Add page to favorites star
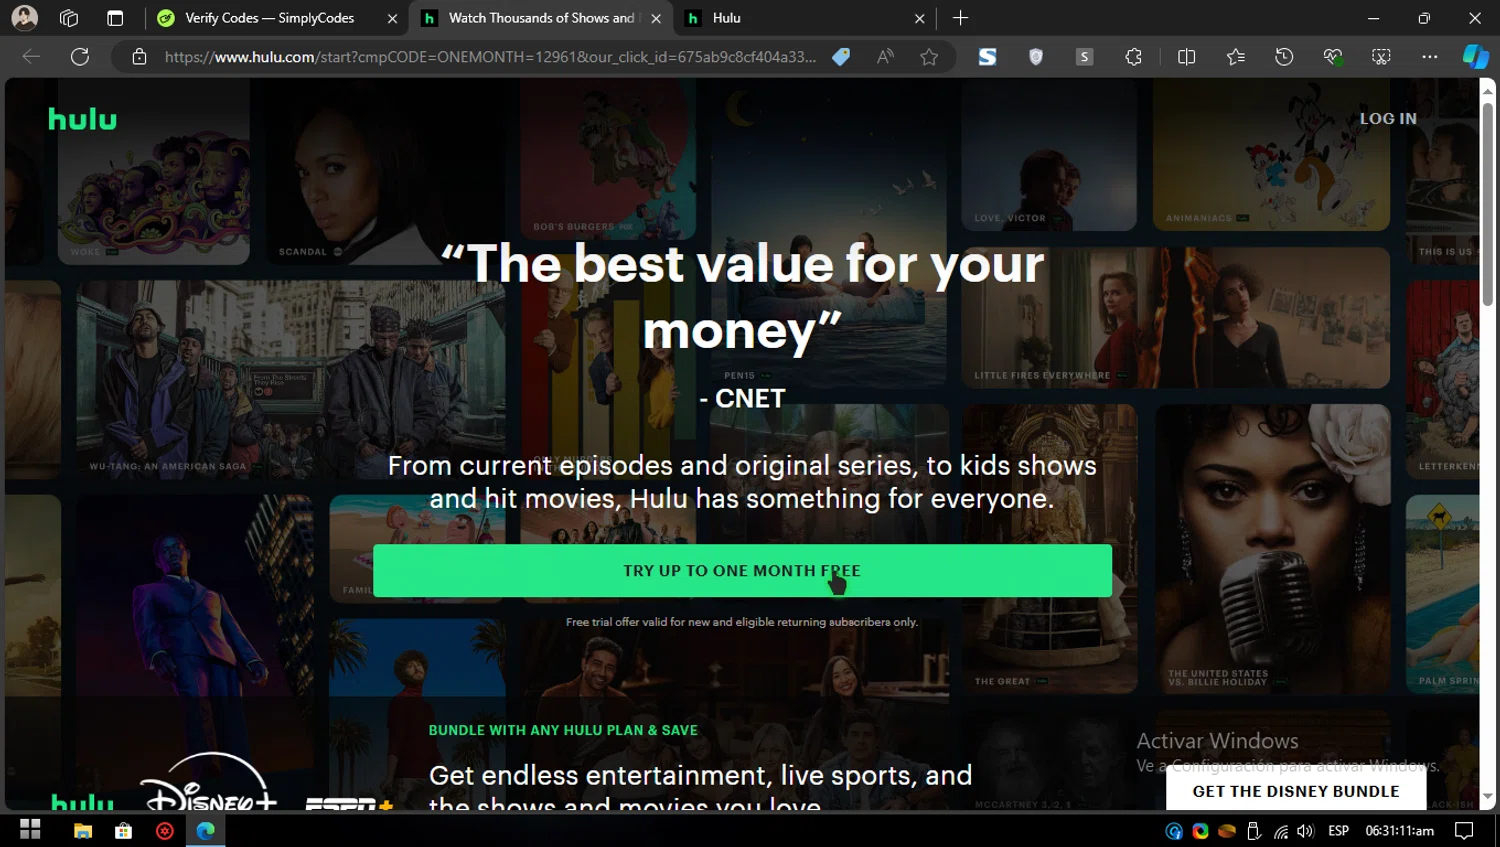This screenshot has width=1500, height=847. 929,57
